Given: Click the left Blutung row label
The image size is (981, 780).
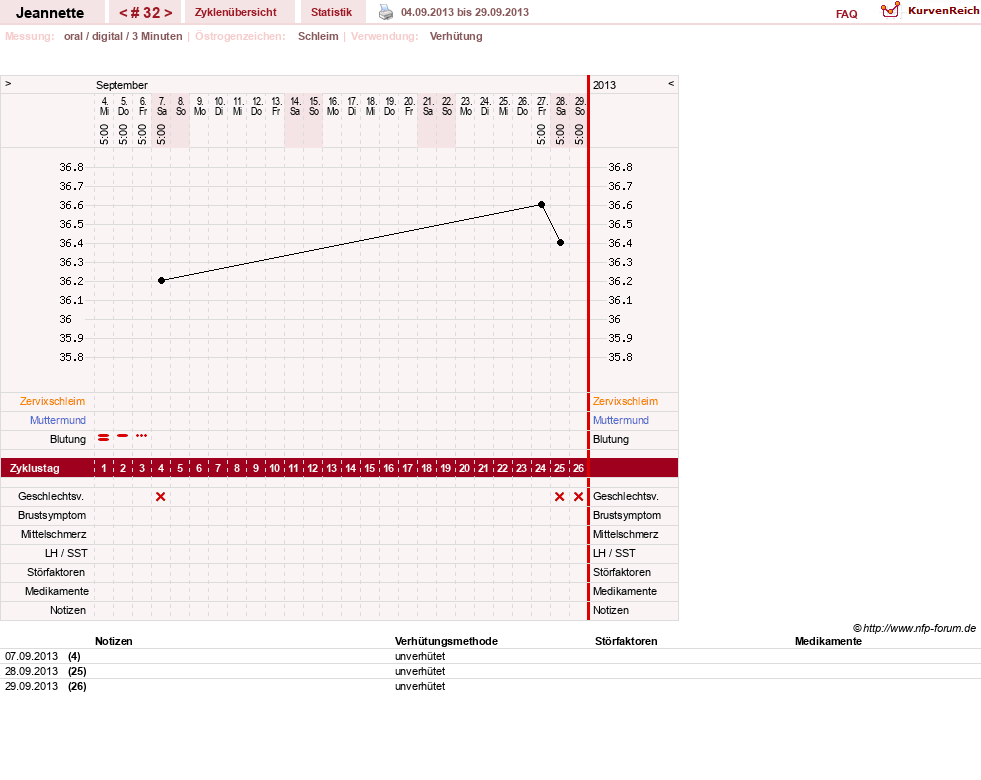Looking at the screenshot, I should click(x=68, y=439).
